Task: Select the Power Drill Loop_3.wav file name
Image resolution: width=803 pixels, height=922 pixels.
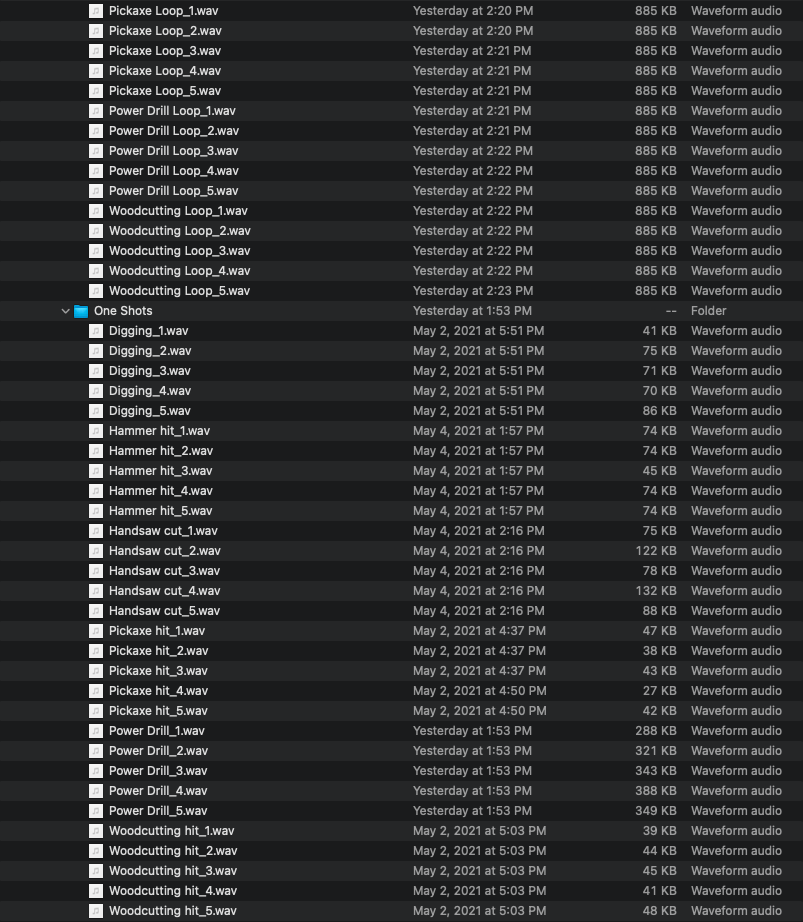Action: pyautogui.click(x=173, y=151)
